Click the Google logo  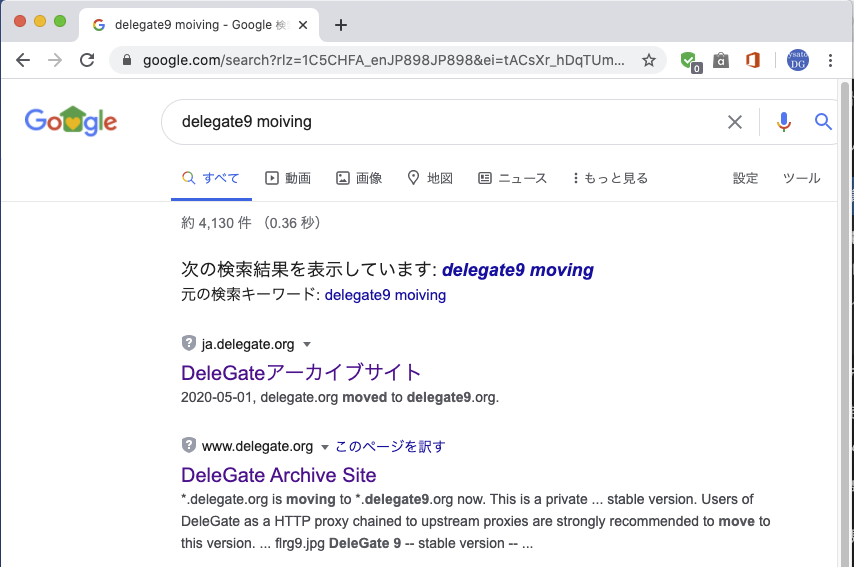71,122
